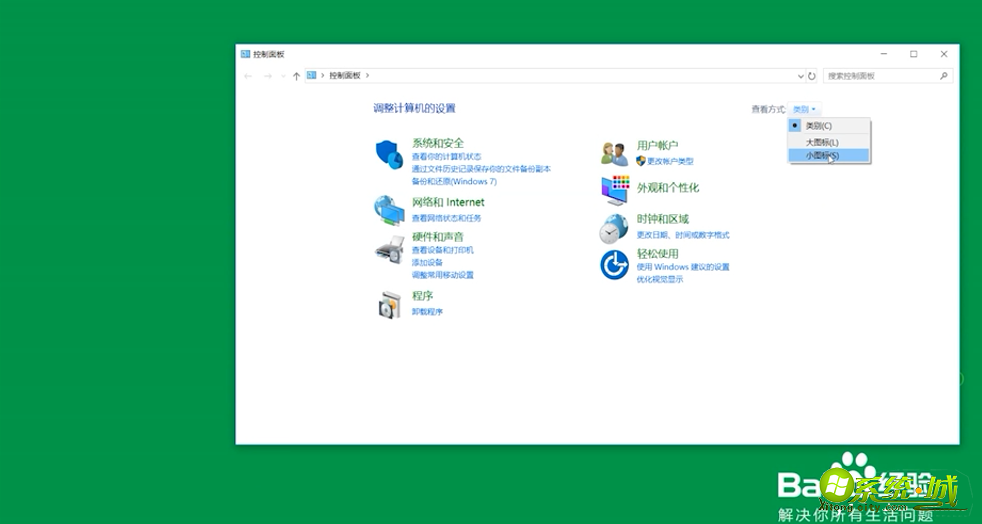The image size is (982, 524).
Task: Open 硬件和声音 category
Action: tap(438, 237)
